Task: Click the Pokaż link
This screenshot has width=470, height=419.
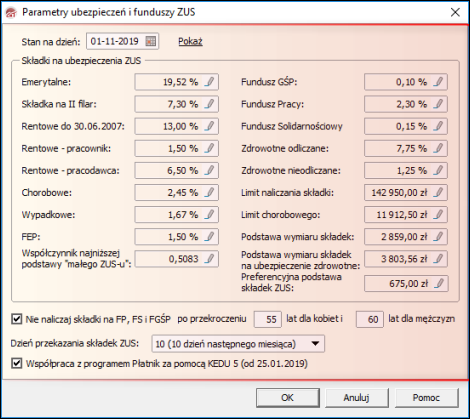Action: (x=190, y=41)
